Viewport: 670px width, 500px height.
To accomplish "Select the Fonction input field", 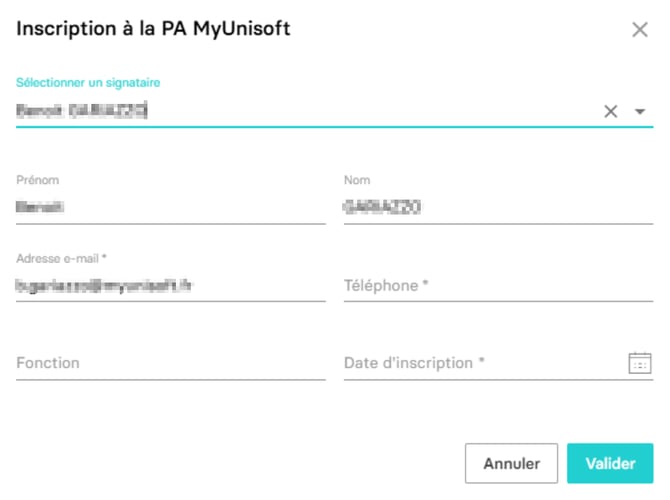I will 170,363.
